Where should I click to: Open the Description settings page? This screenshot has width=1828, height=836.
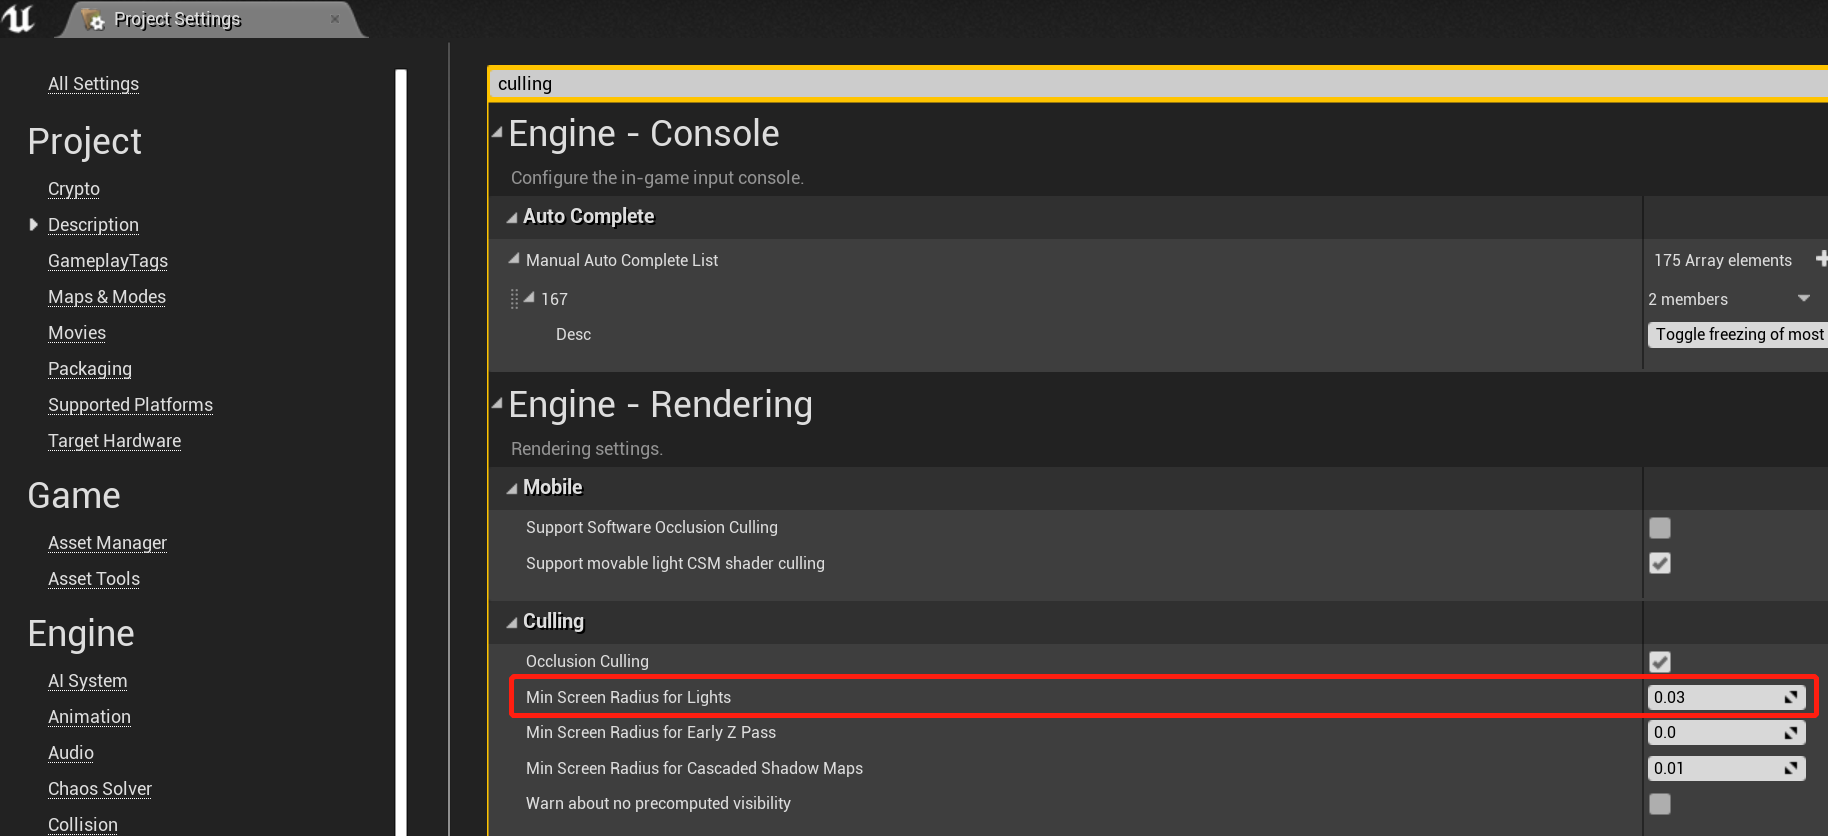93,225
